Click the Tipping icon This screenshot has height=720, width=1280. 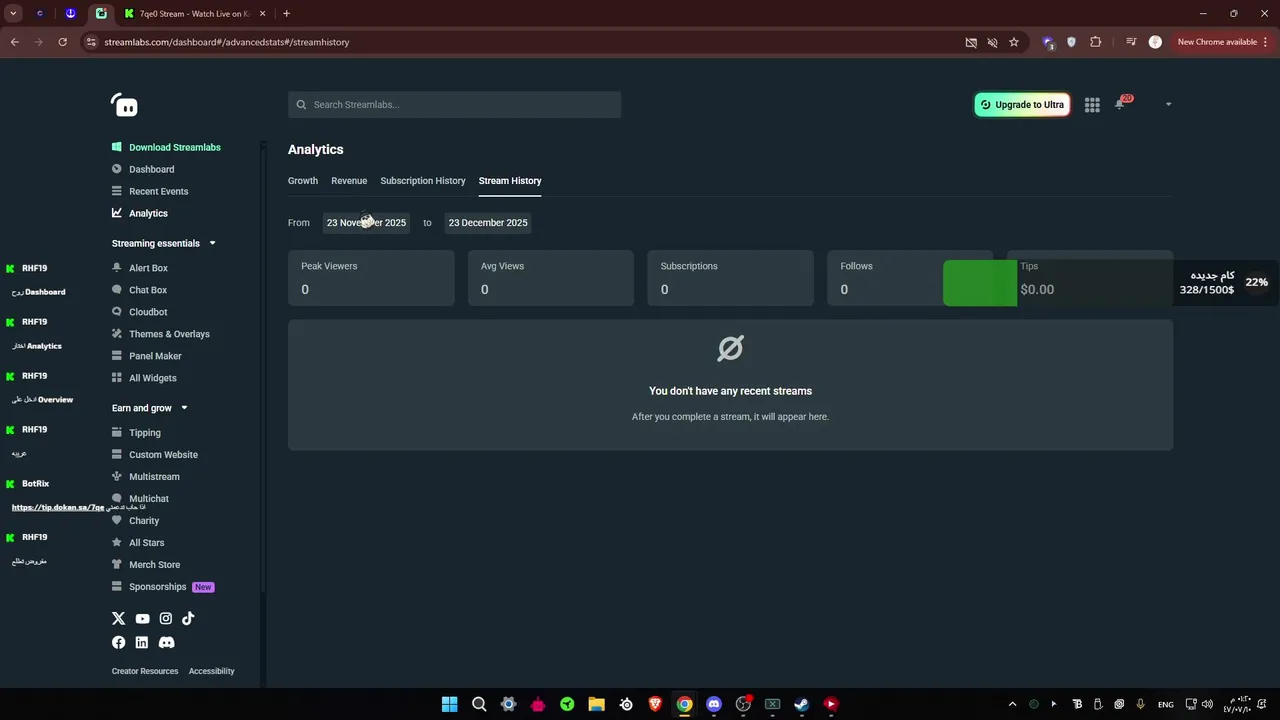[x=117, y=433]
